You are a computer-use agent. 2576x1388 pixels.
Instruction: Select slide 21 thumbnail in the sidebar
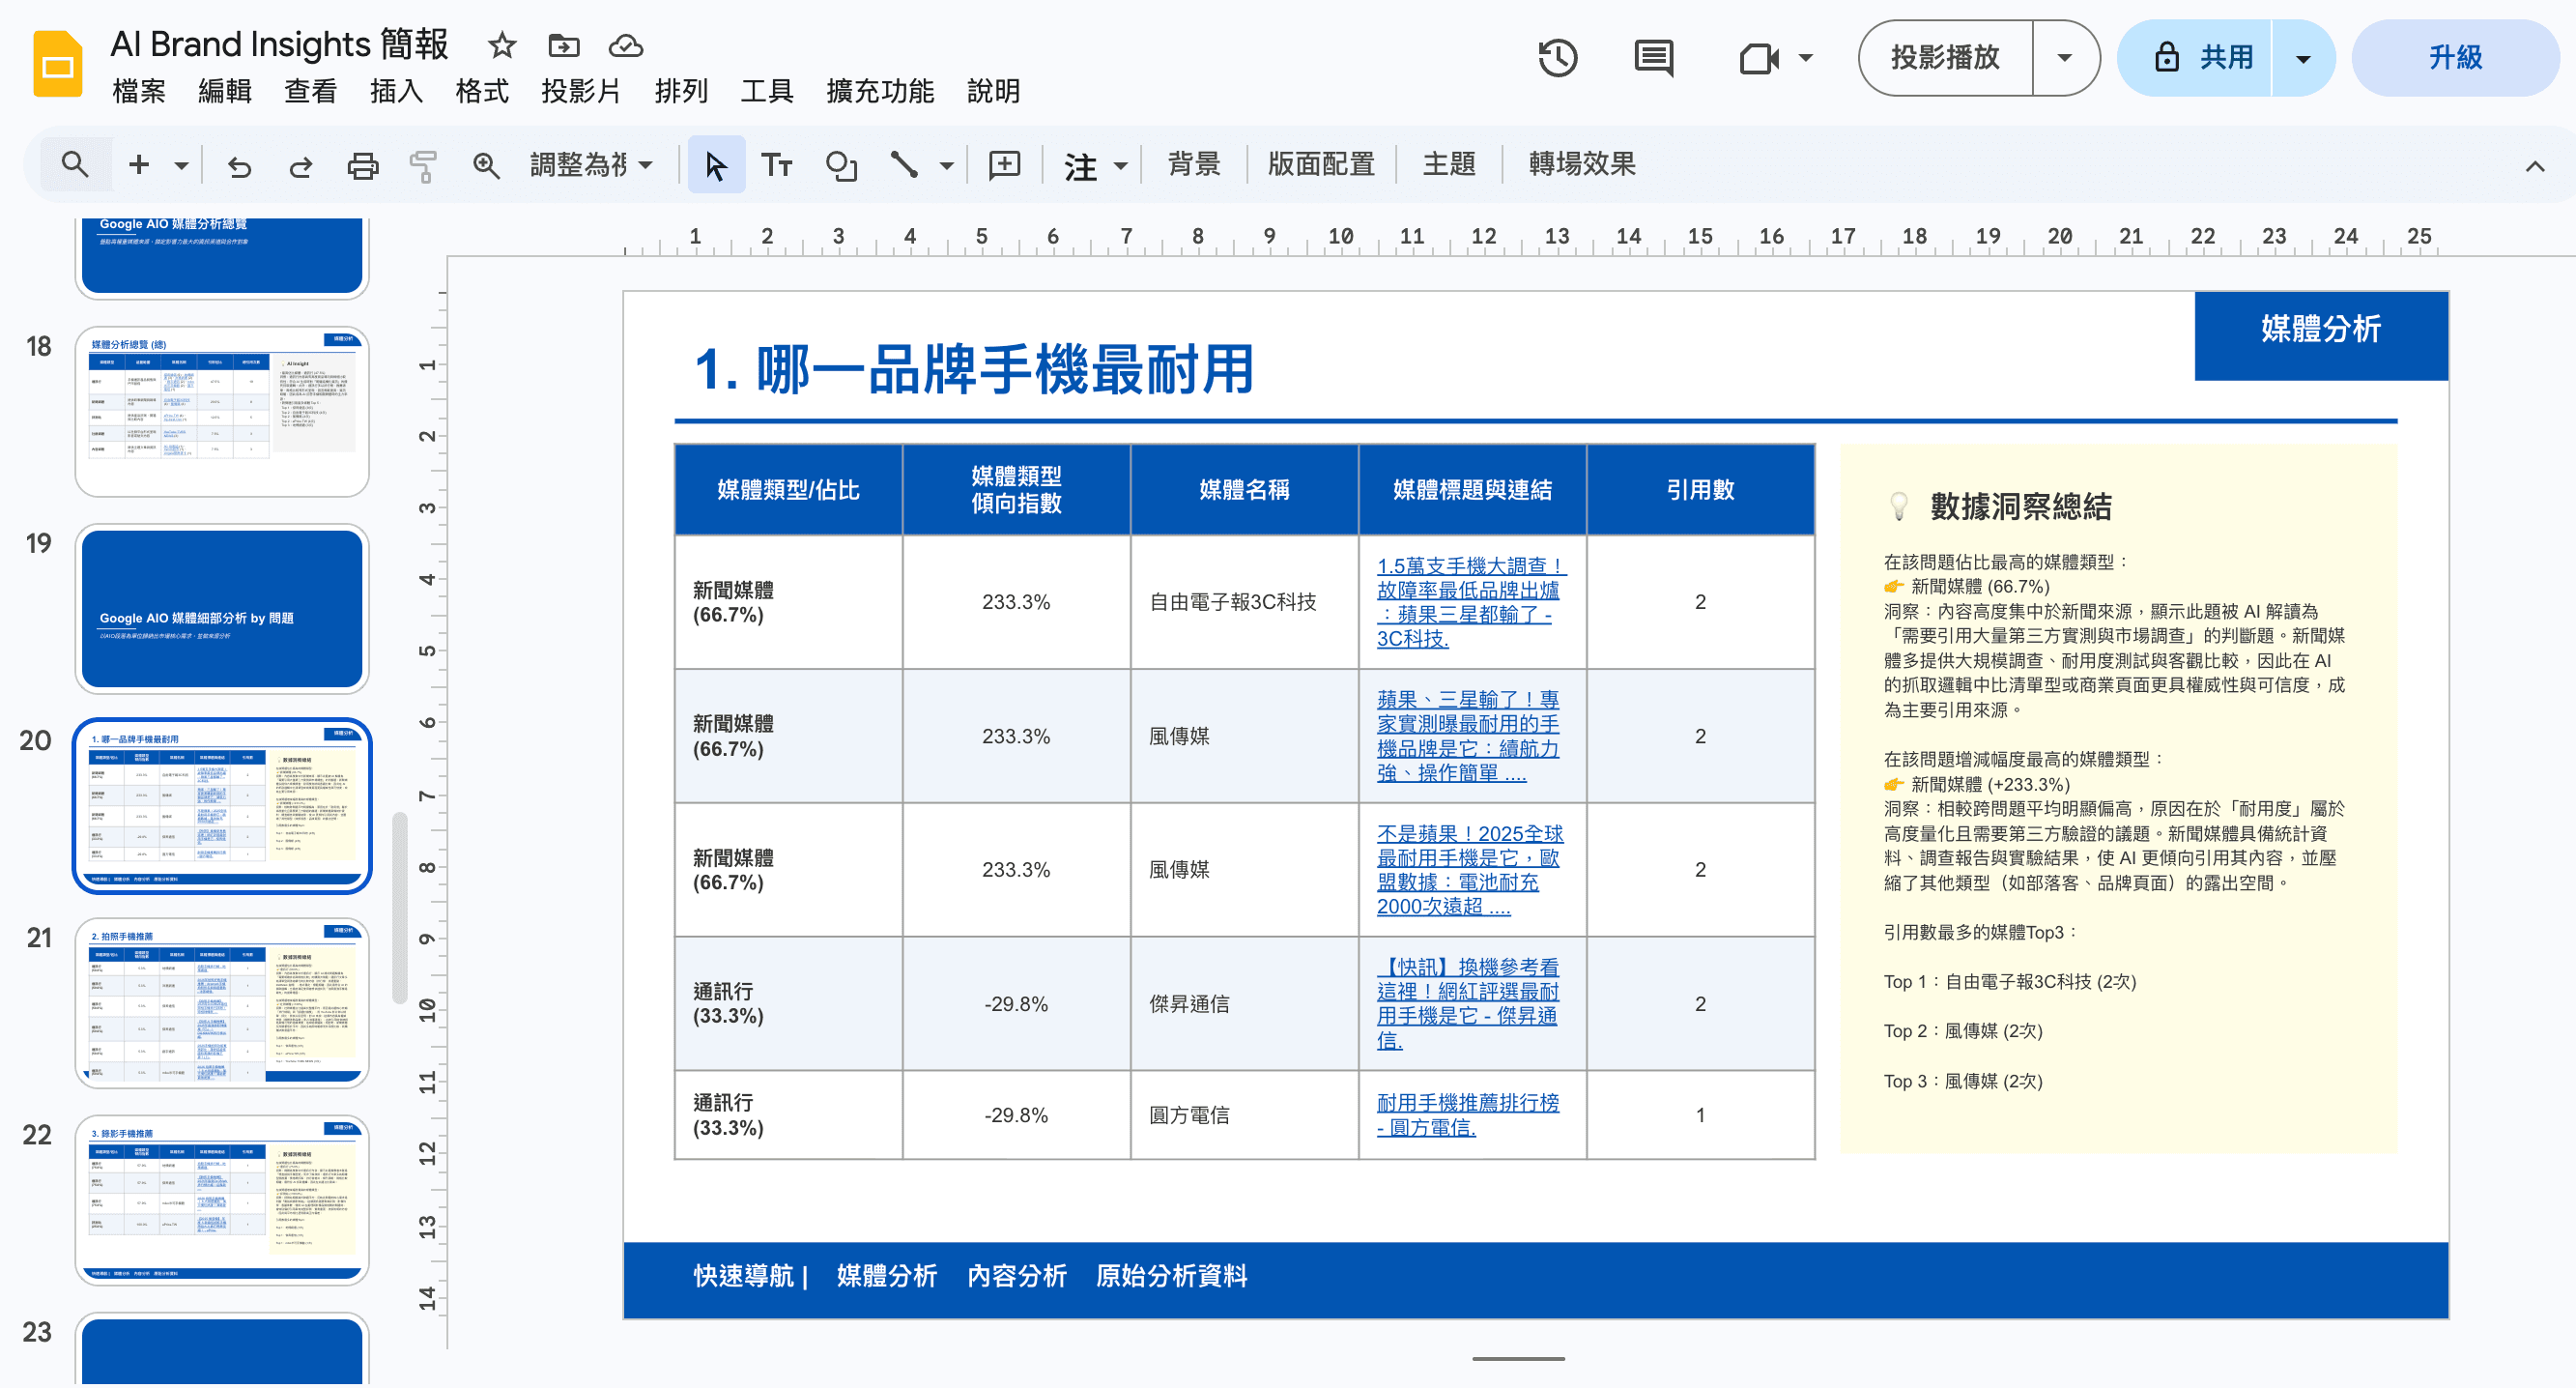(x=222, y=1005)
